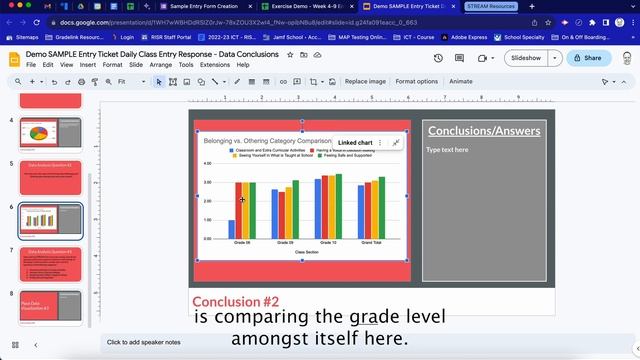The width and height of the screenshot is (640, 360).
Task: Open border color pencil tool
Action: [237, 82]
